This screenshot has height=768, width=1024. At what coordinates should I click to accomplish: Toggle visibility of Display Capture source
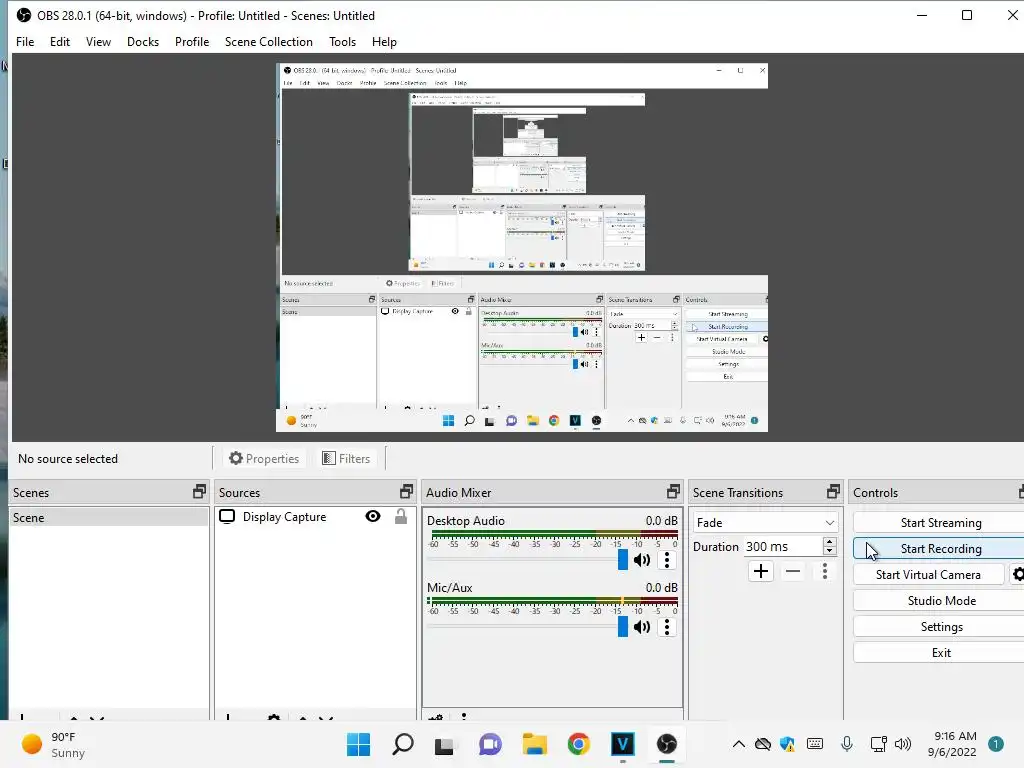click(x=373, y=517)
